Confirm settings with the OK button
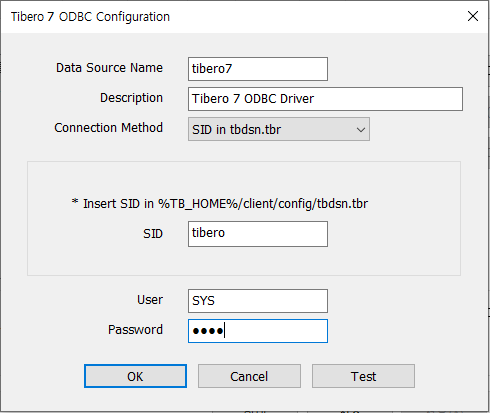490x413 pixels. coord(135,376)
